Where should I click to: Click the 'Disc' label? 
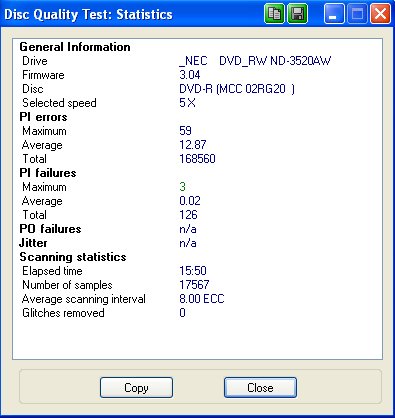pos(33,89)
